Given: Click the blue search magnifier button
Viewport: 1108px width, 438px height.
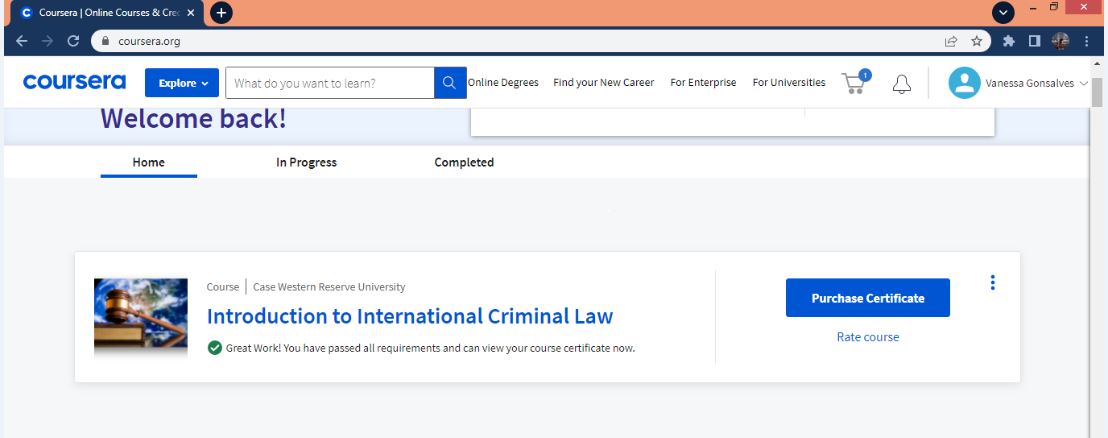Looking at the screenshot, I should tap(449, 83).
